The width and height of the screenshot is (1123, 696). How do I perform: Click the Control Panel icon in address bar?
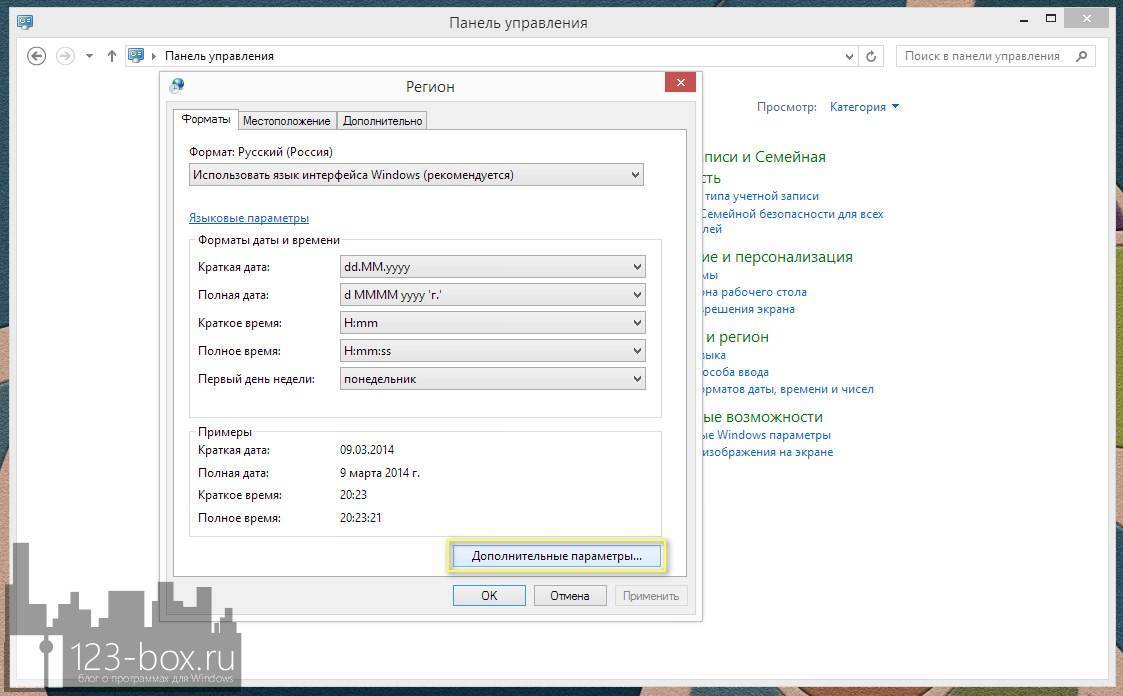pyautogui.click(x=136, y=56)
